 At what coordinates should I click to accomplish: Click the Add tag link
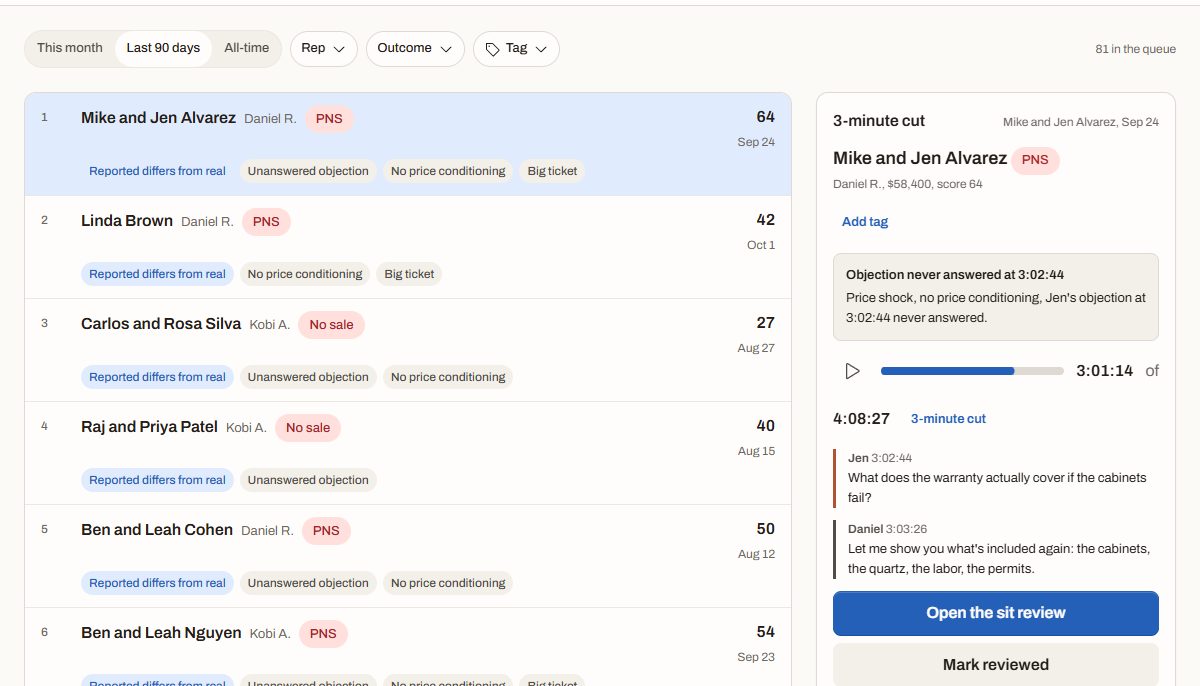(865, 222)
